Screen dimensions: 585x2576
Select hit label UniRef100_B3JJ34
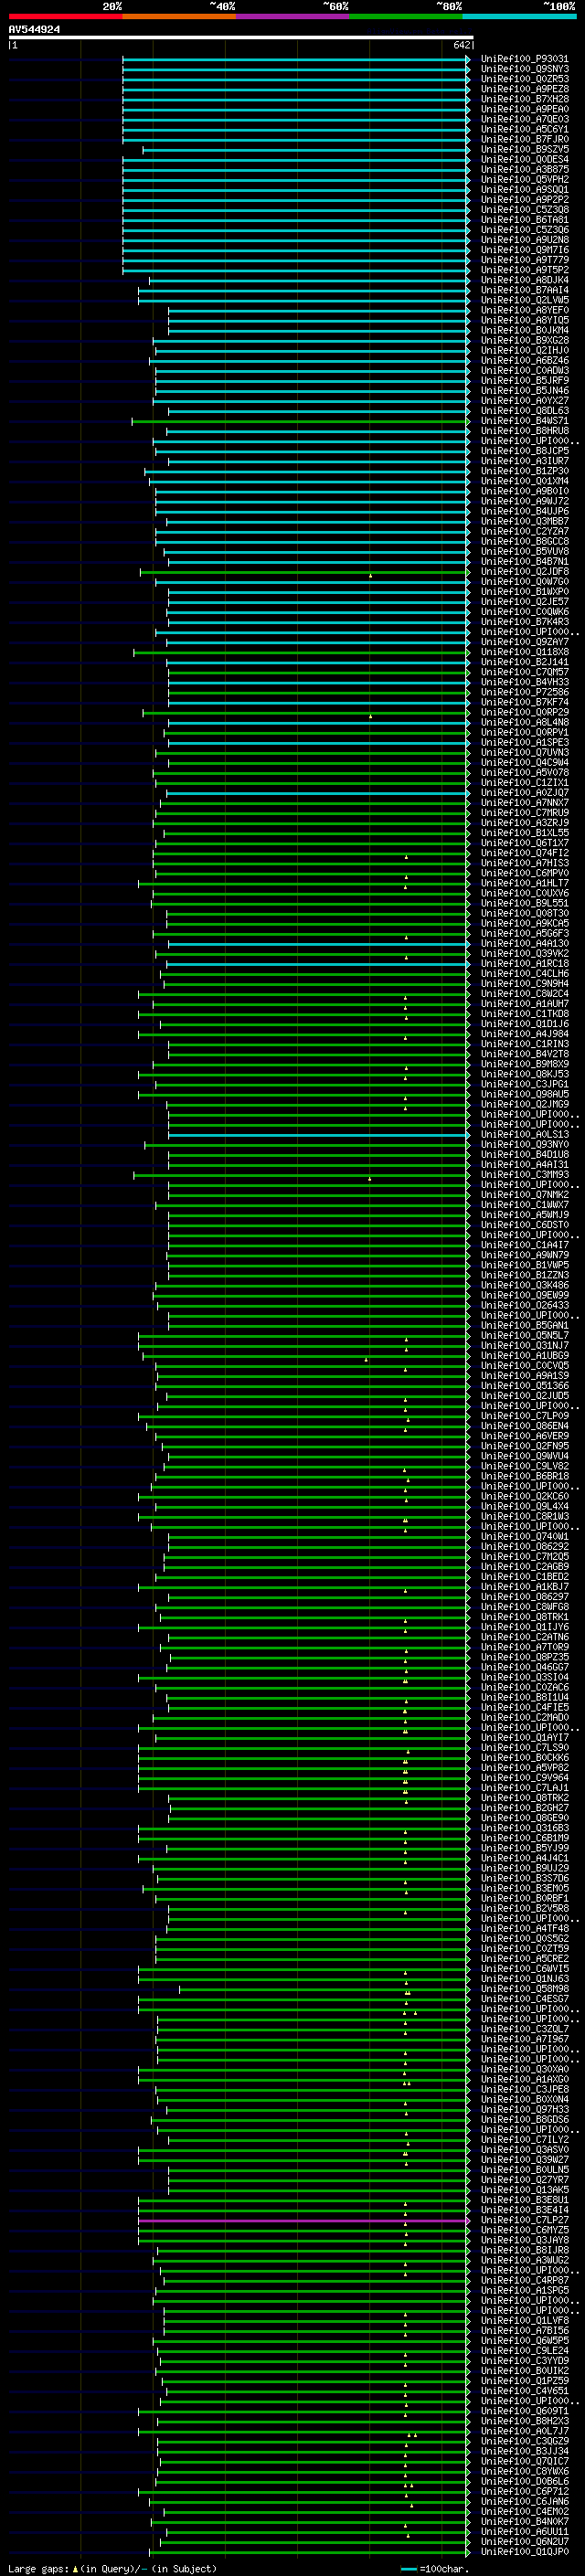point(524,2451)
